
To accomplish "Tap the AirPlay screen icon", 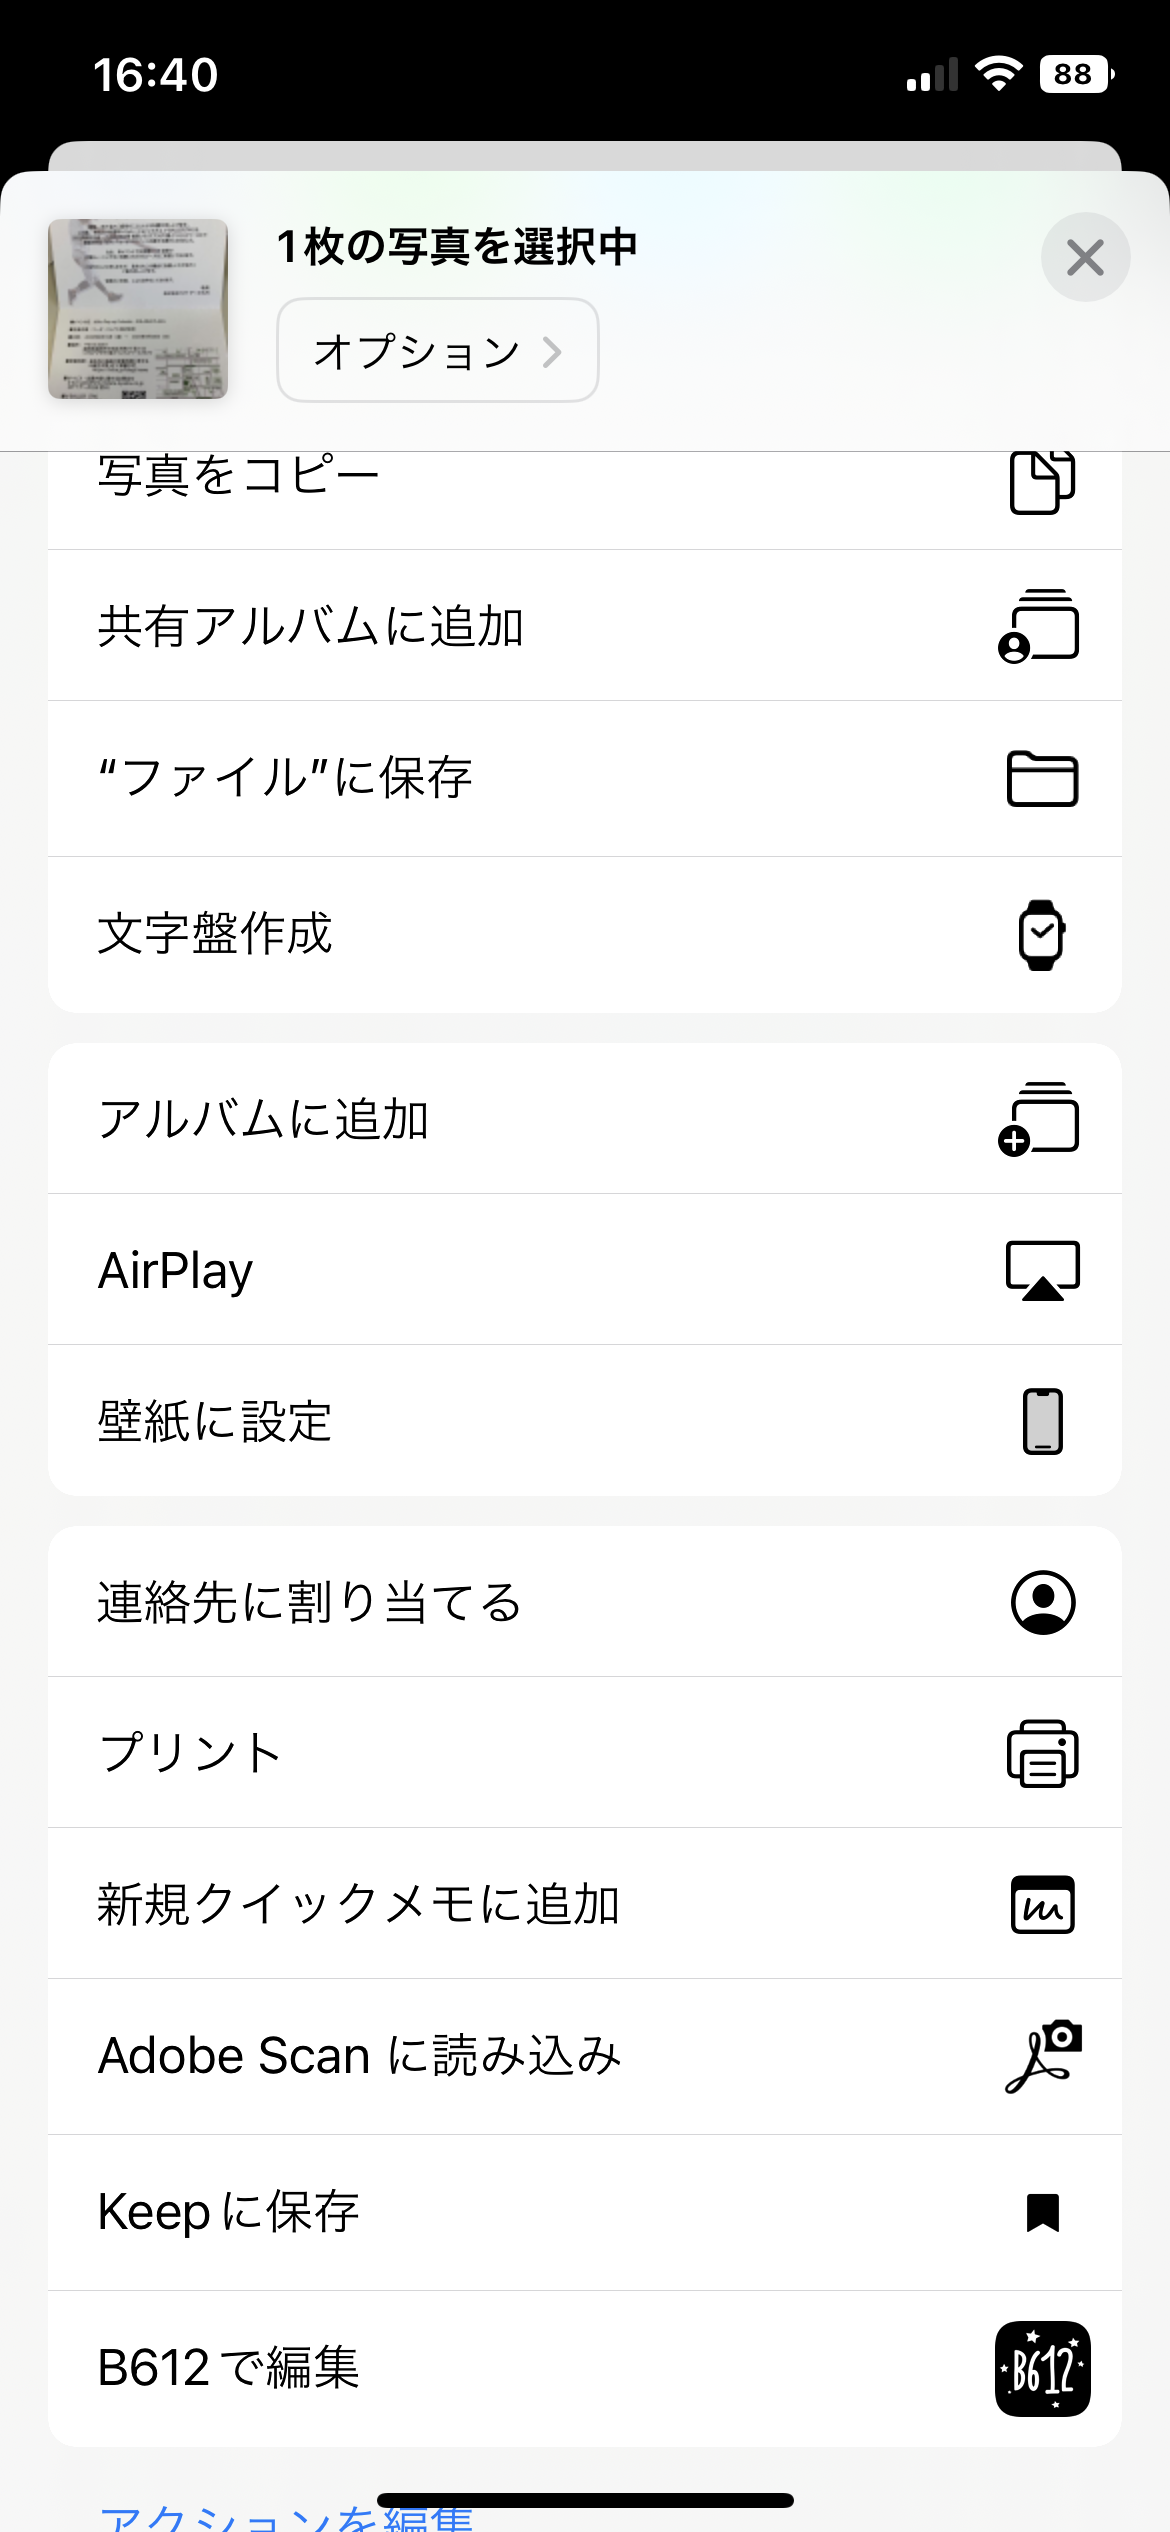I will 1042,1270.
